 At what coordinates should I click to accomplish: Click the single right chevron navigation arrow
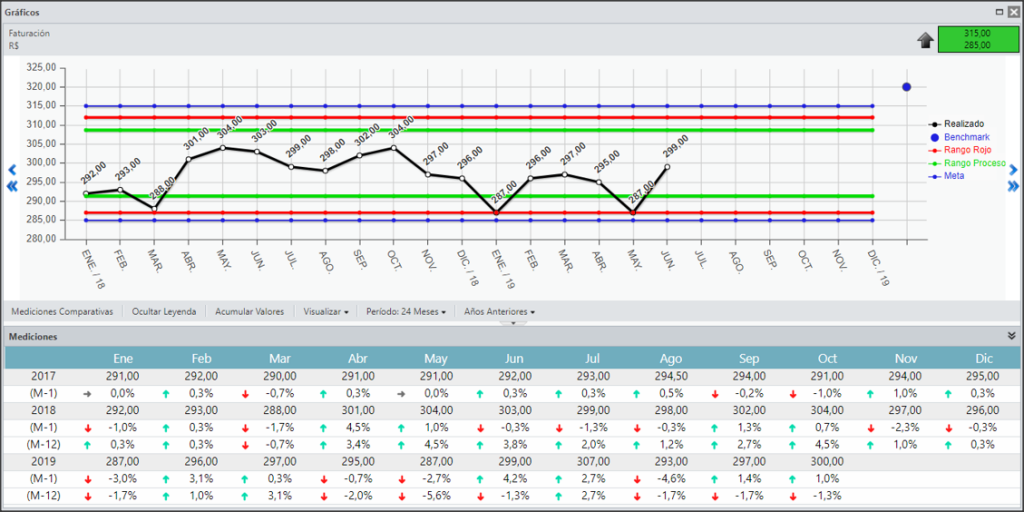click(1014, 170)
